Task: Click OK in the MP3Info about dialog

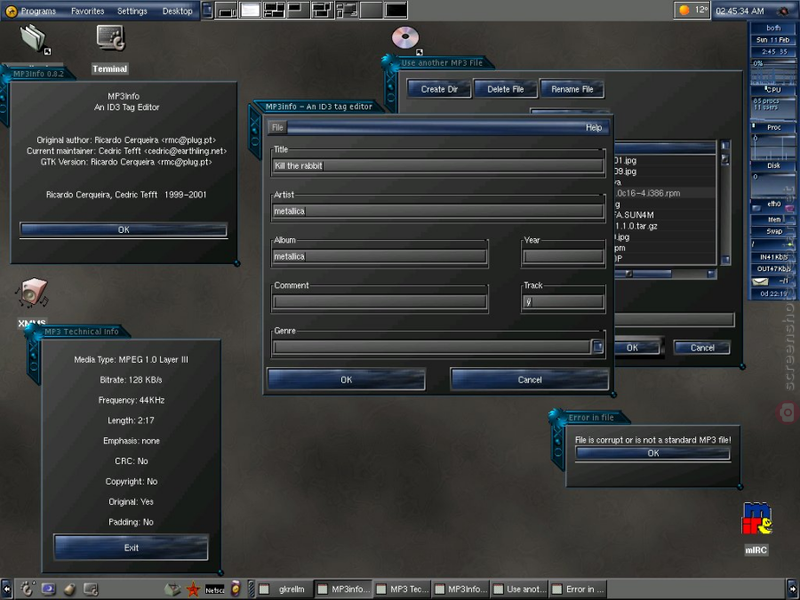Action: tap(123, 230)
